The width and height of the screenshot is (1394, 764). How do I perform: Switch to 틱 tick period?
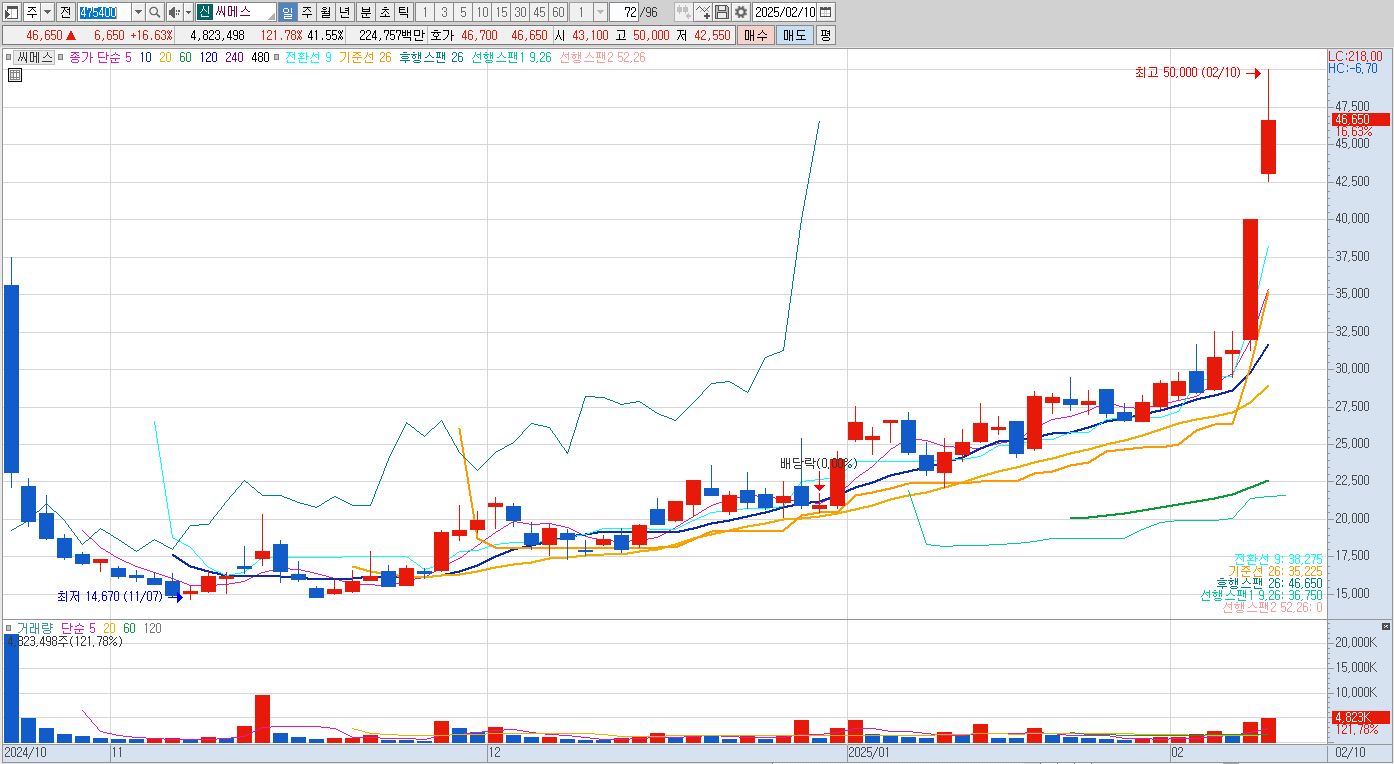(x=403, y=12)
